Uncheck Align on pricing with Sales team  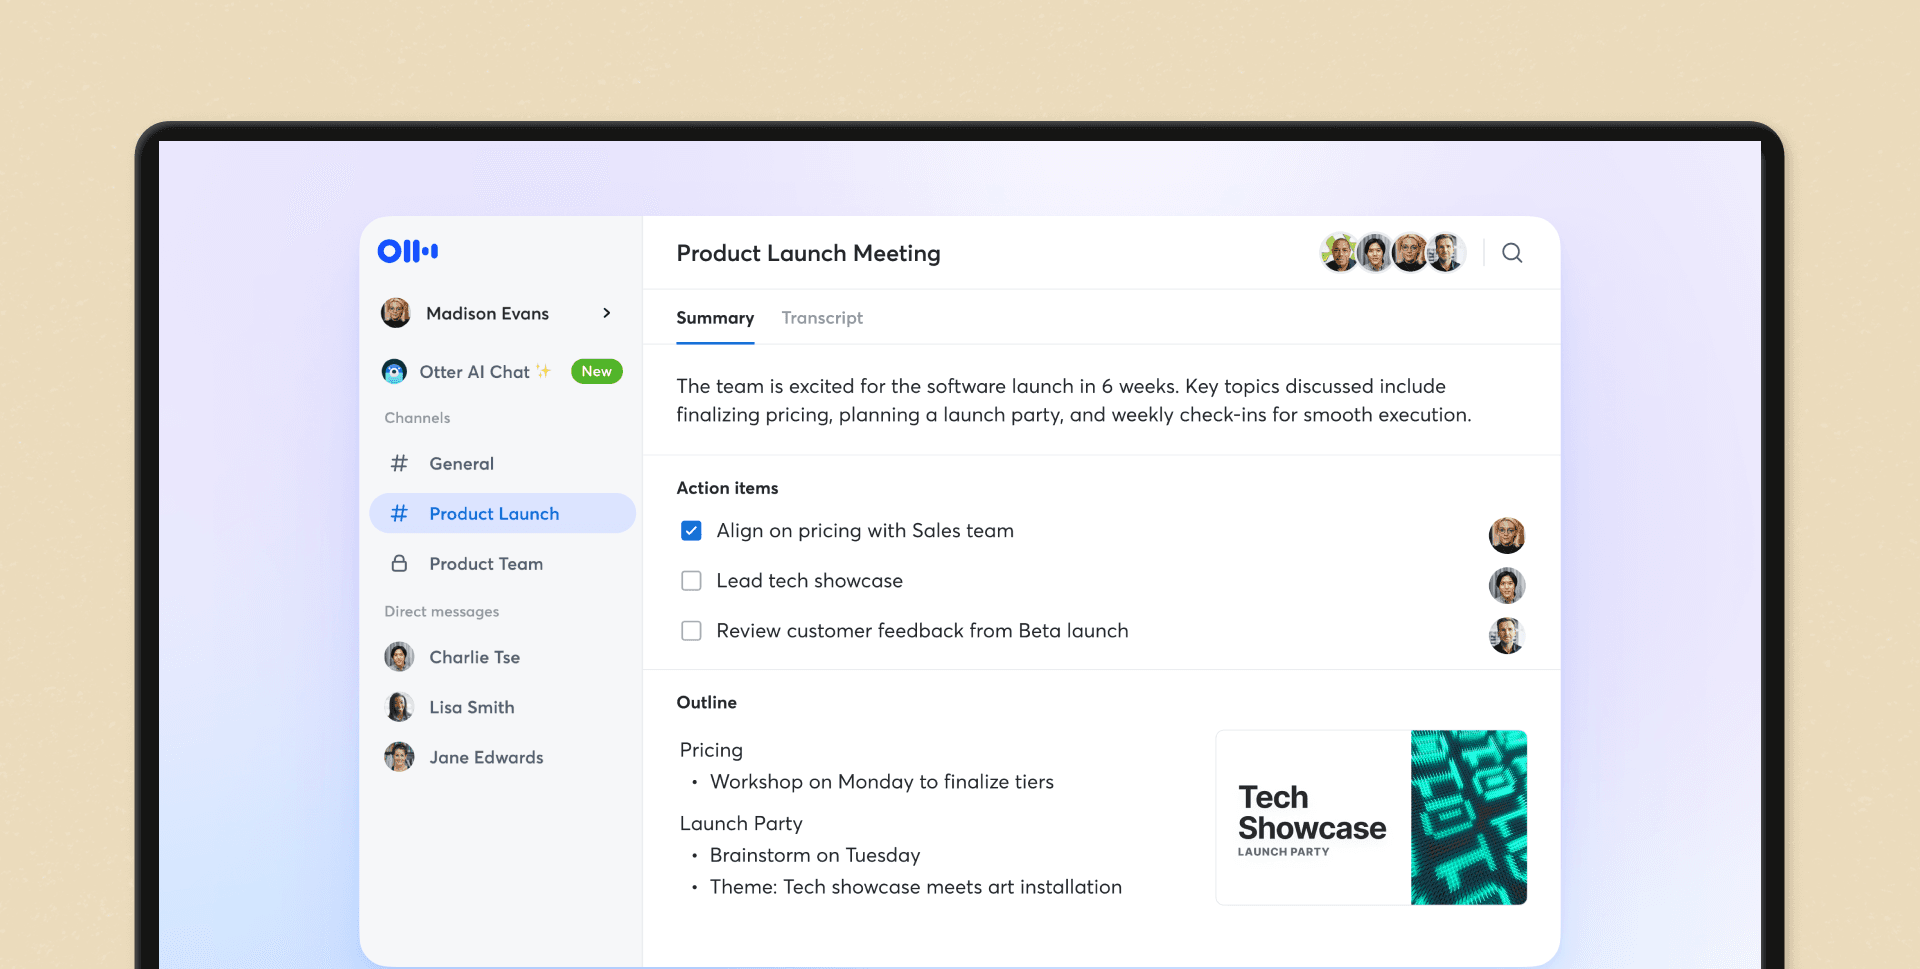(691, 531)
